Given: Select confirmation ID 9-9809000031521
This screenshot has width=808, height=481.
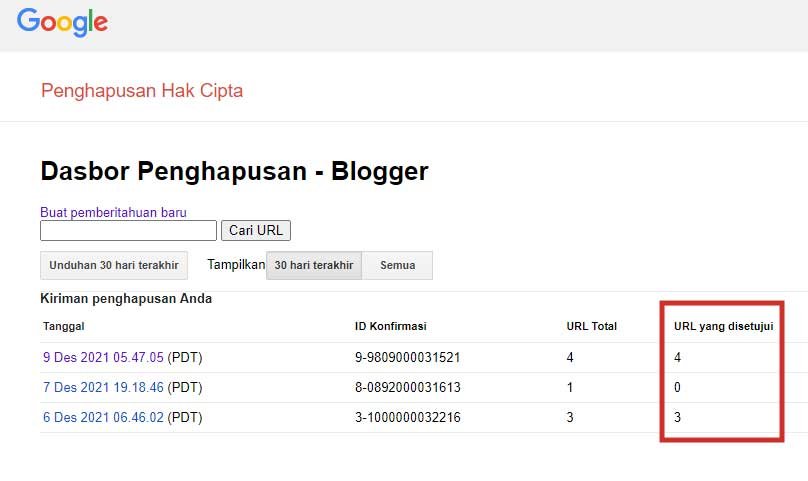Looking at the screenshot, I should coord(407,357).
